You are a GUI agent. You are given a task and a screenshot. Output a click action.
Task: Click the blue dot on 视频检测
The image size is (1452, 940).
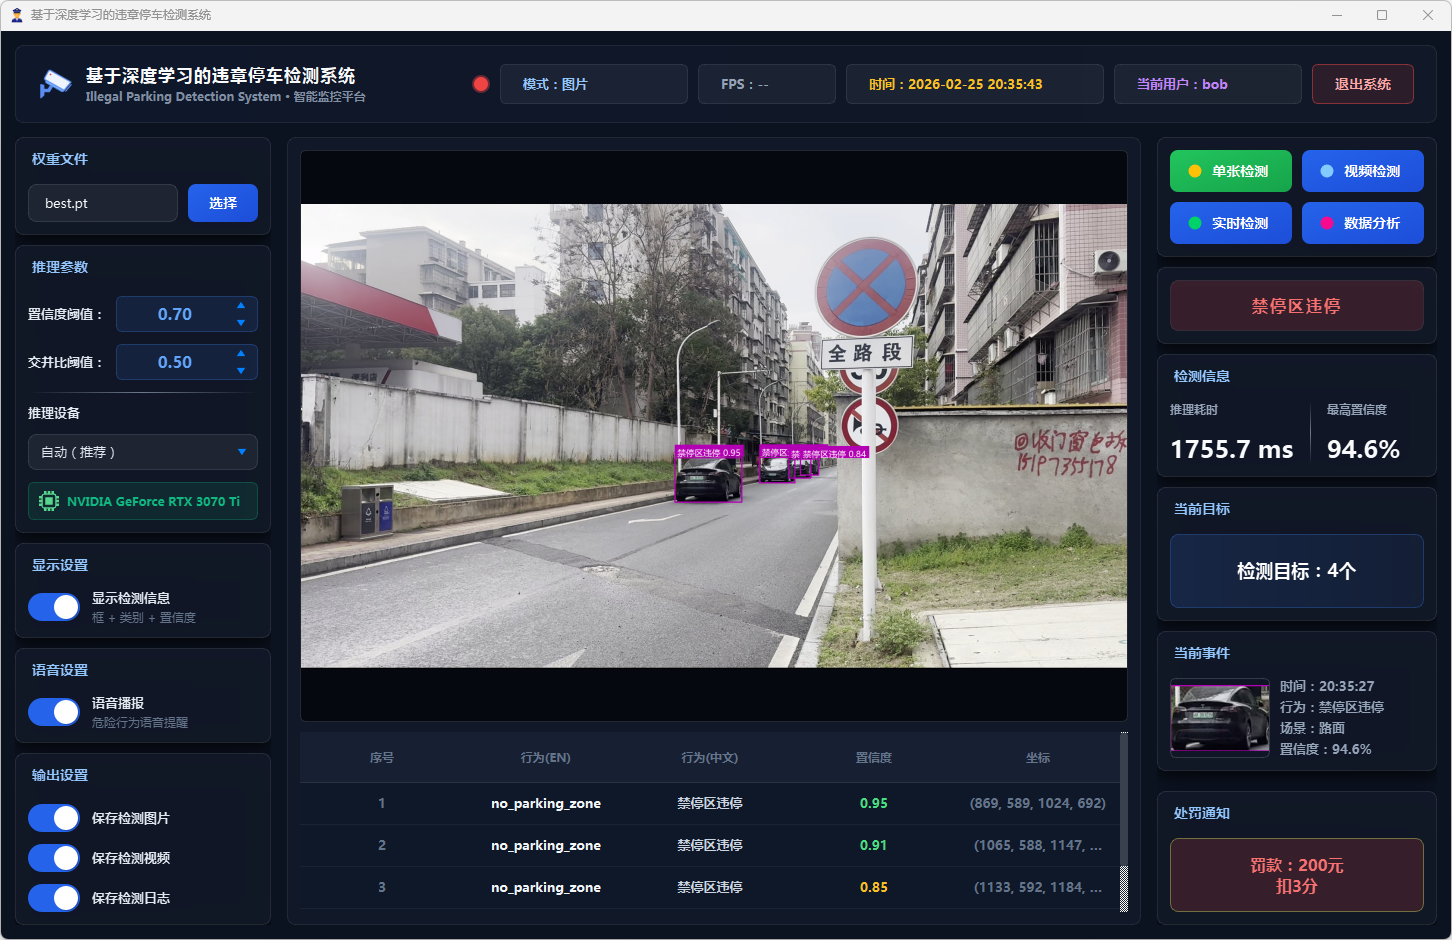tap(1326, 171)
